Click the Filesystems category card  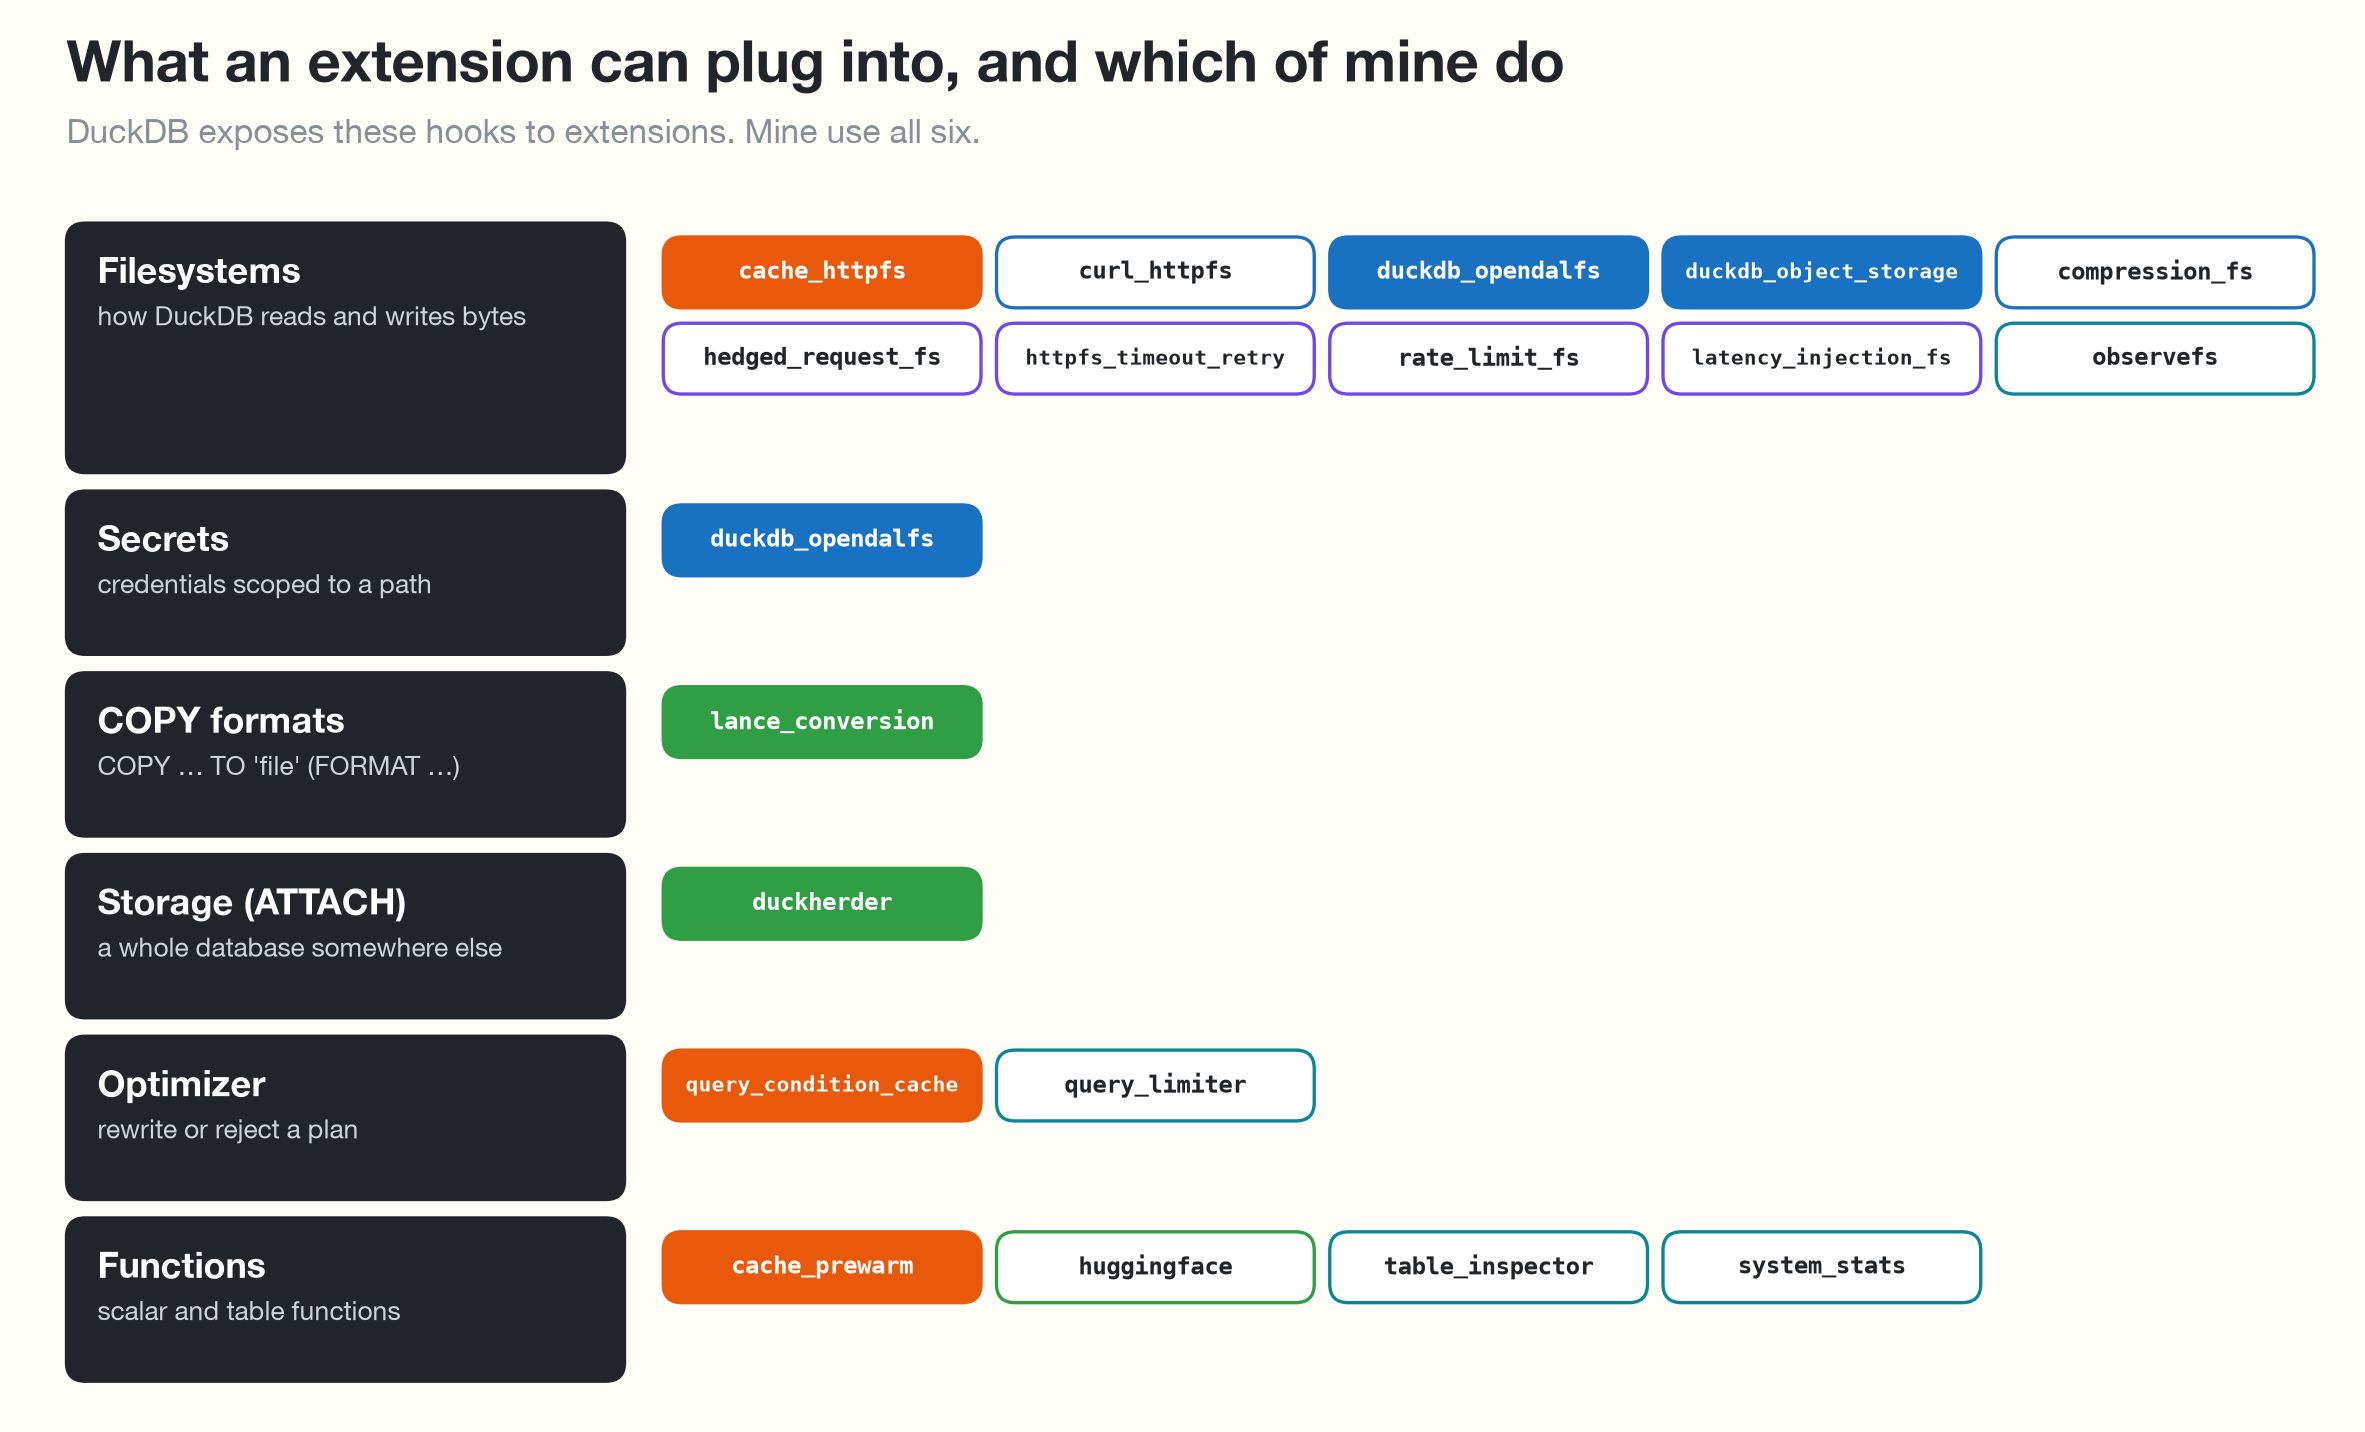345,348
